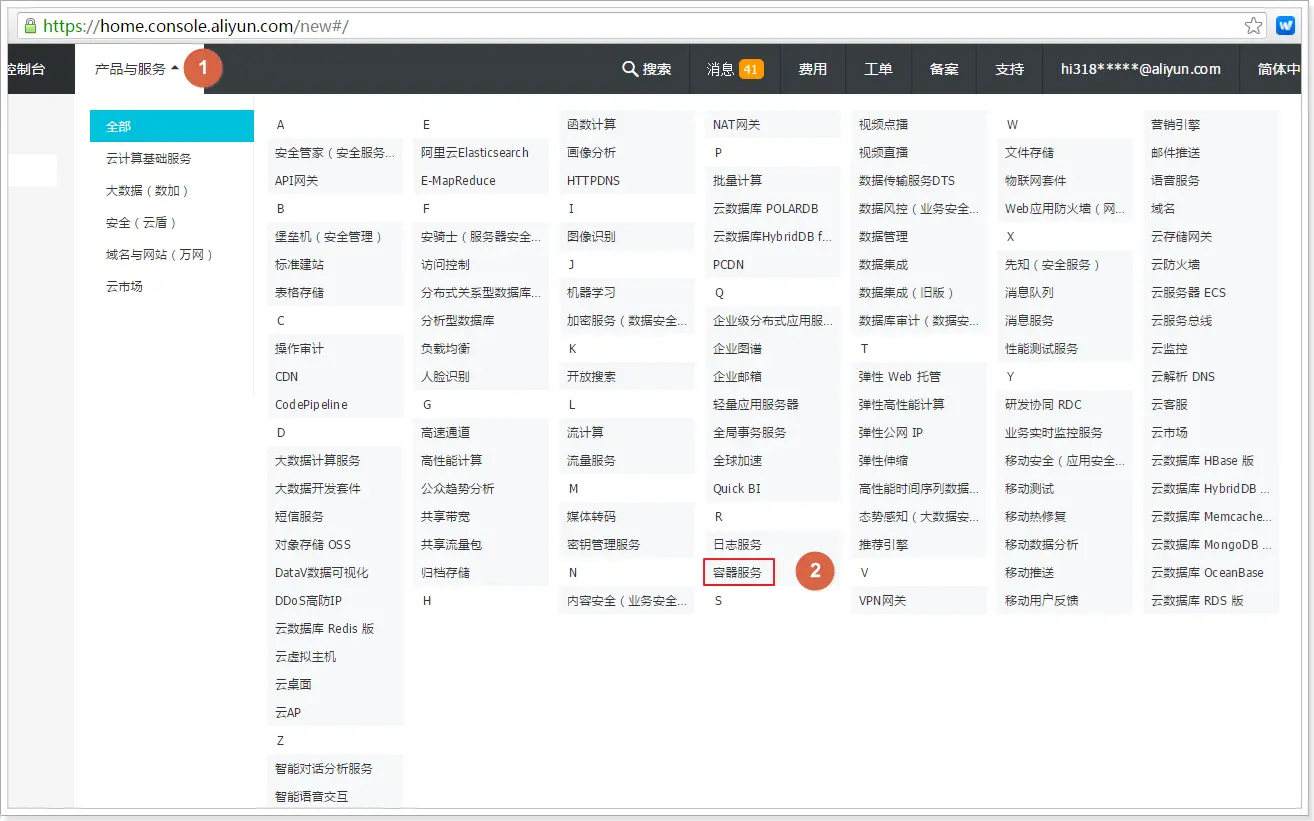The height and width of the screenshot is (821, 1314).
Task: Click the bookmark star icon in address bar
Action: (1253, 26)
